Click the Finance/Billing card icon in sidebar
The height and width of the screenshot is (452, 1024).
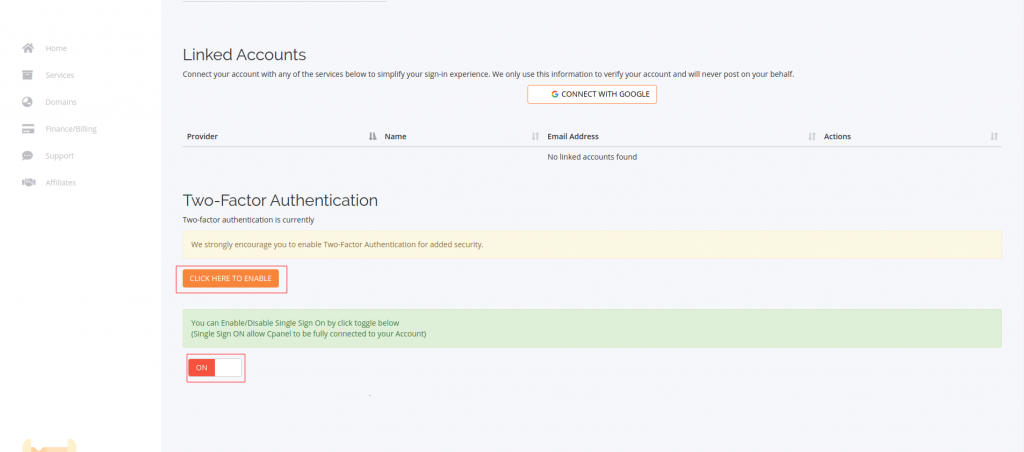pyautogui.click(x=28, y=129)
